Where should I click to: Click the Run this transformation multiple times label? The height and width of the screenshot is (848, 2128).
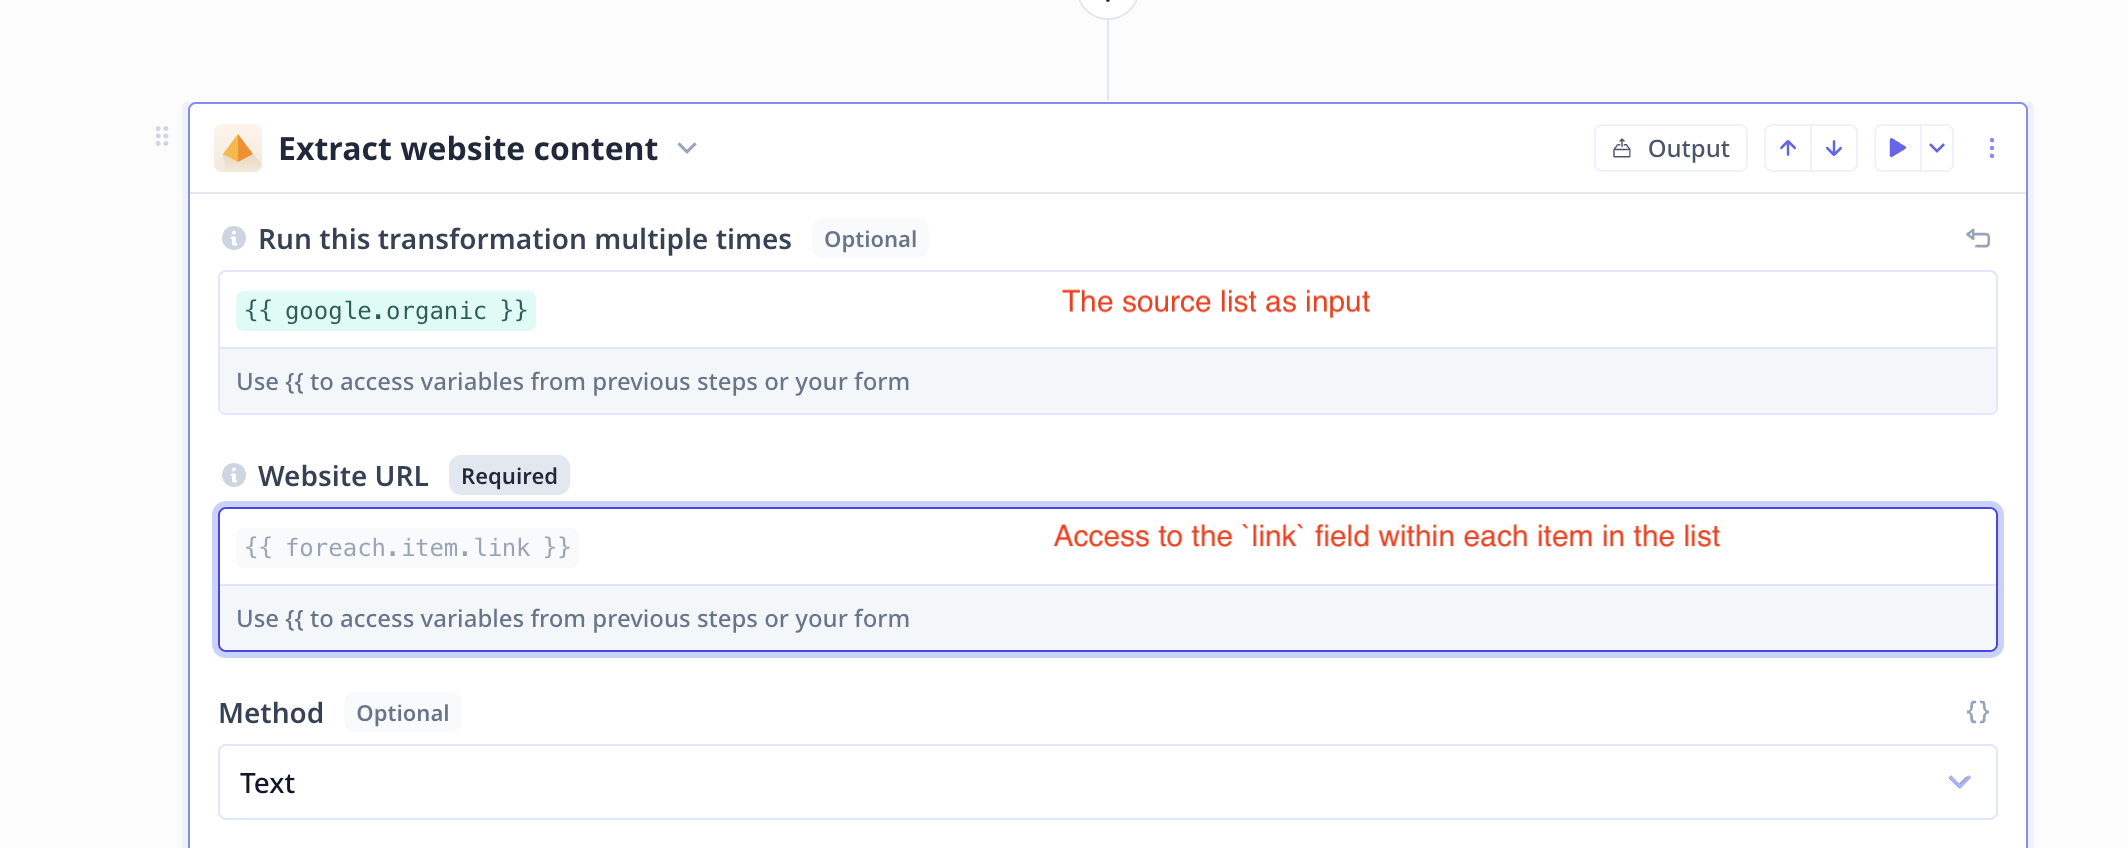click(525, 238)
